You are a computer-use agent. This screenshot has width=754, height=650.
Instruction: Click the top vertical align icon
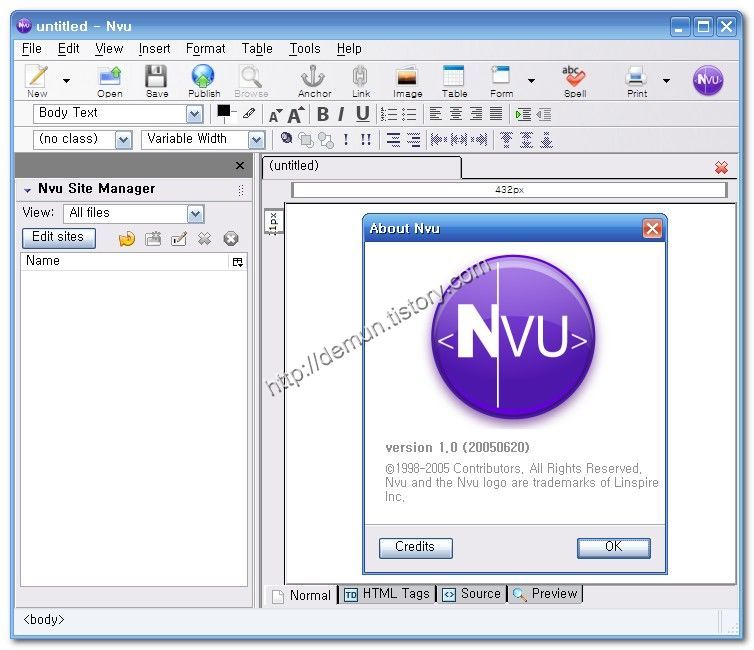click(x=506, y=140)
